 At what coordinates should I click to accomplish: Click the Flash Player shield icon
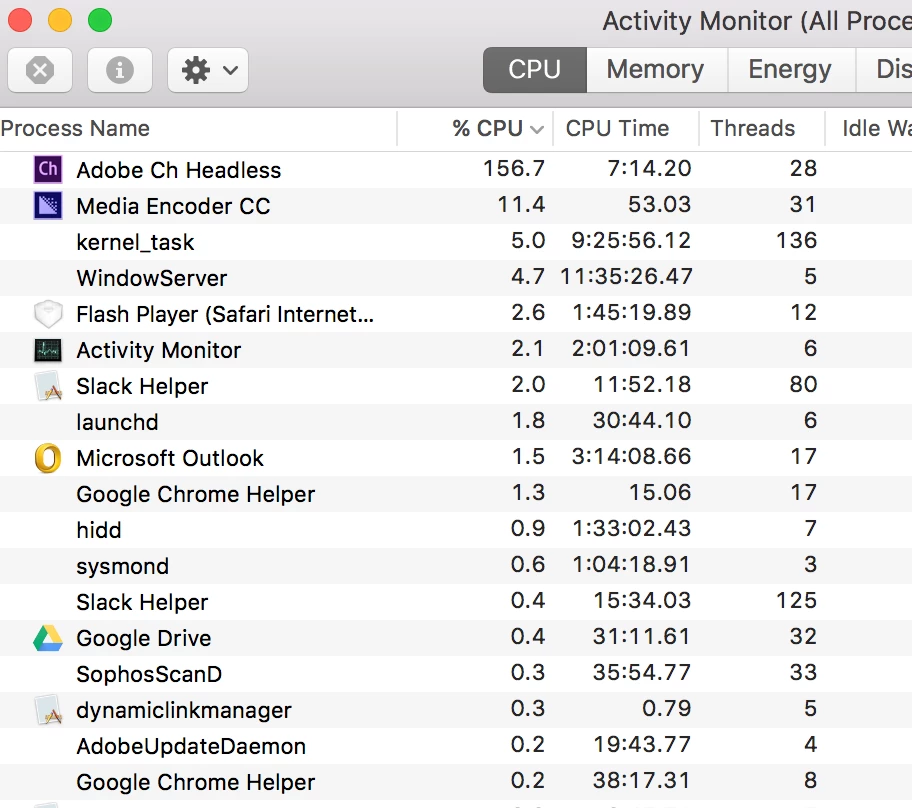pyautogui.click(x=48, y=314)
